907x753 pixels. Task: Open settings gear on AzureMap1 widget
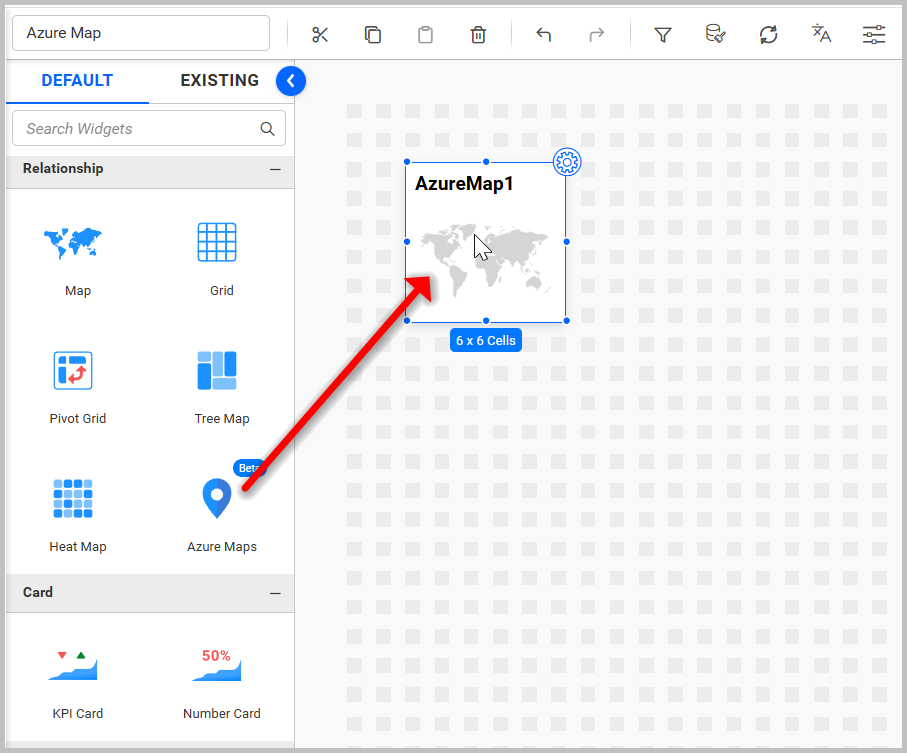566,161
